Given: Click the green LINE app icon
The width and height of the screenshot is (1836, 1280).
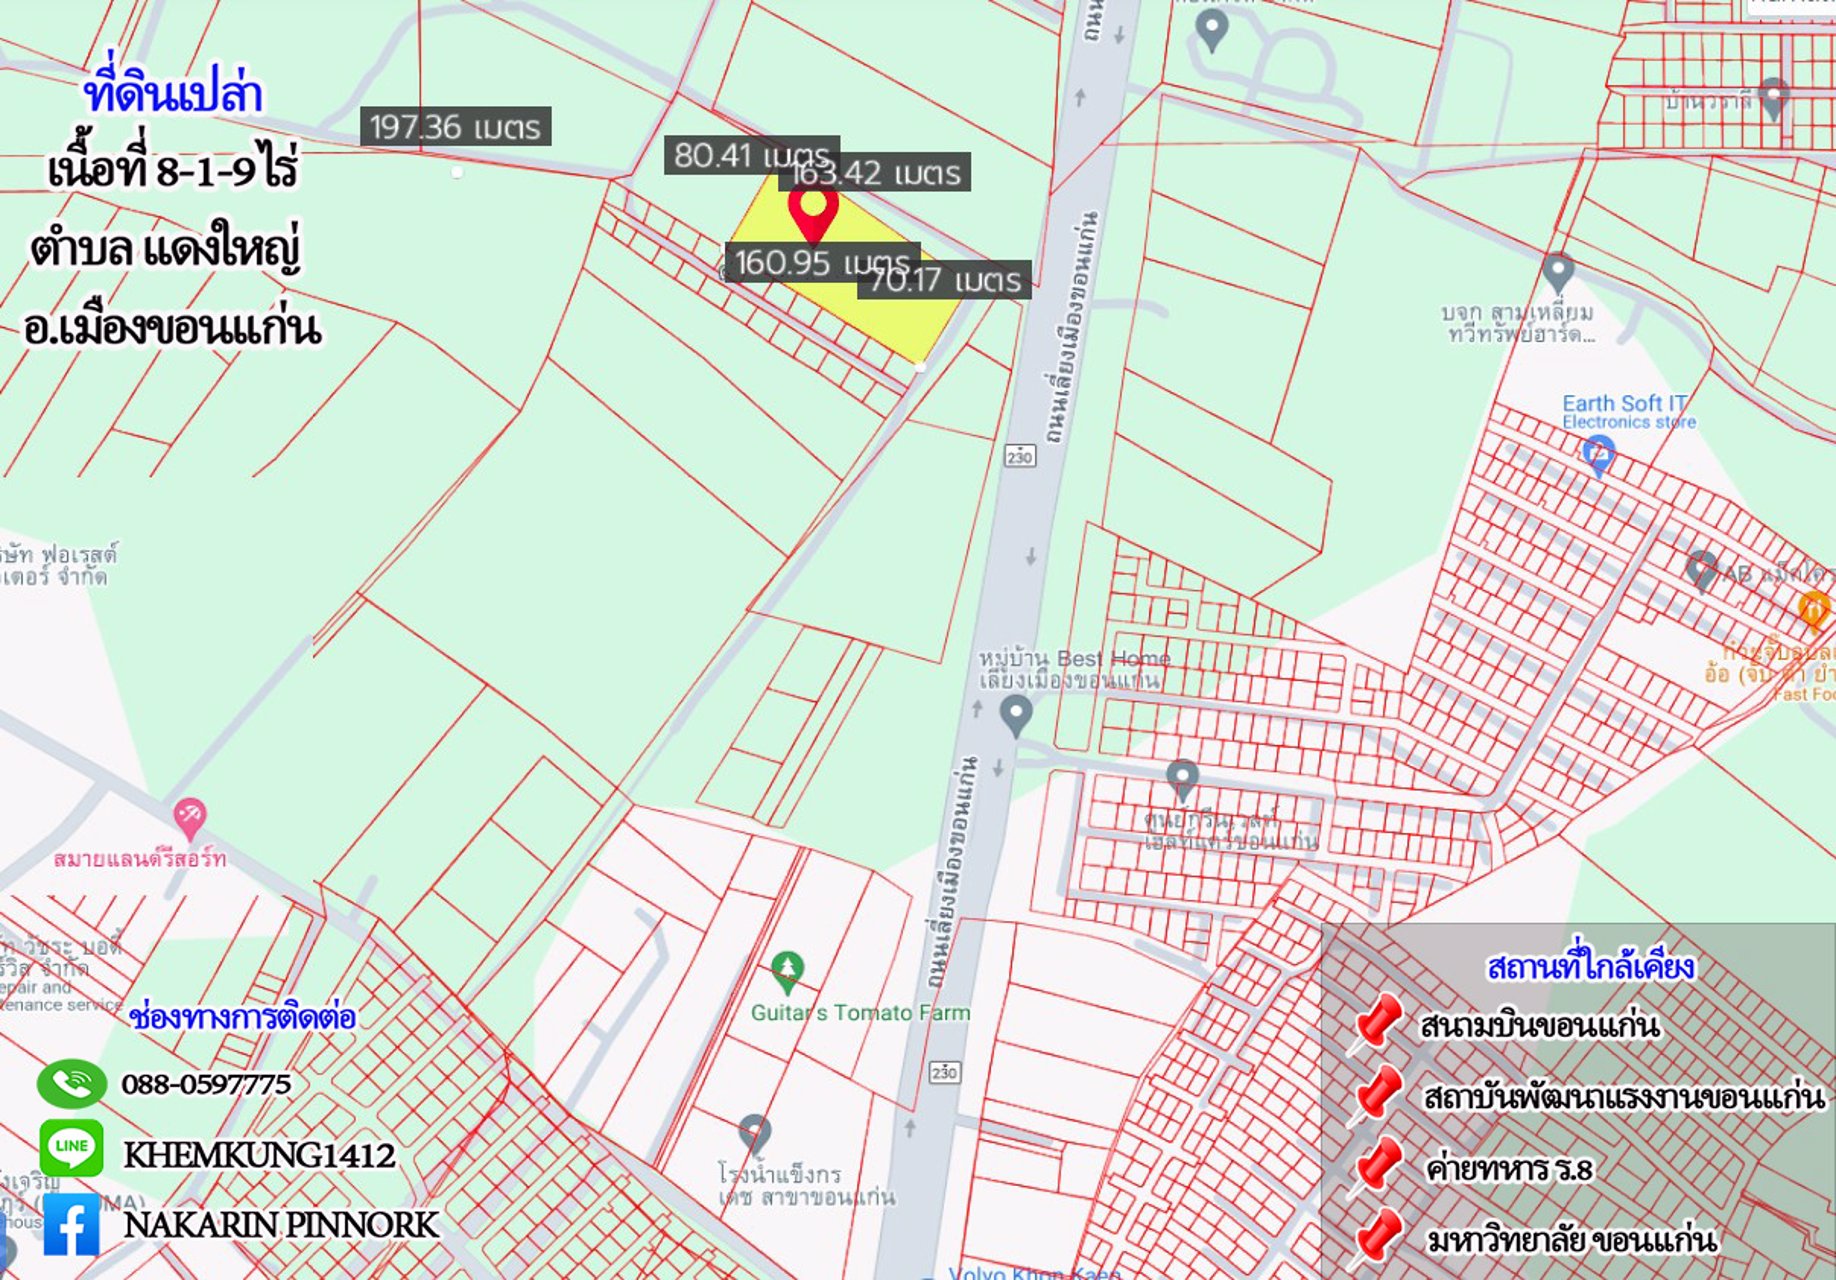Looking at the screenshot, I should point(71,1148).
